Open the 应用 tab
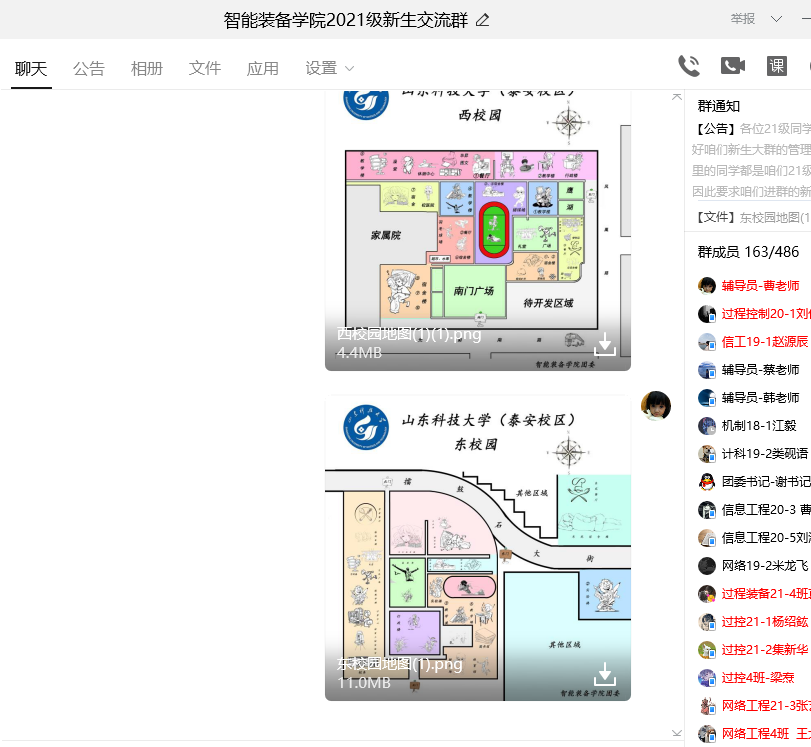The width and height of the screenshot is (811, 747). click(263, 68)
